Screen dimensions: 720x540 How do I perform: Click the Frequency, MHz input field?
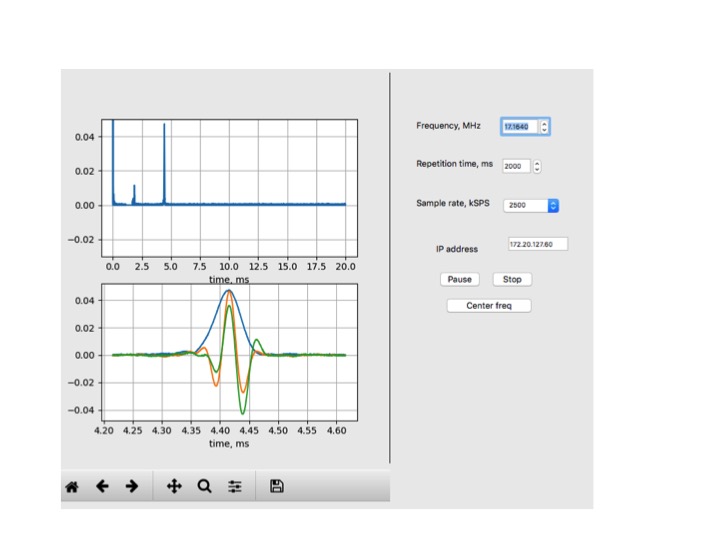(519, 127)
